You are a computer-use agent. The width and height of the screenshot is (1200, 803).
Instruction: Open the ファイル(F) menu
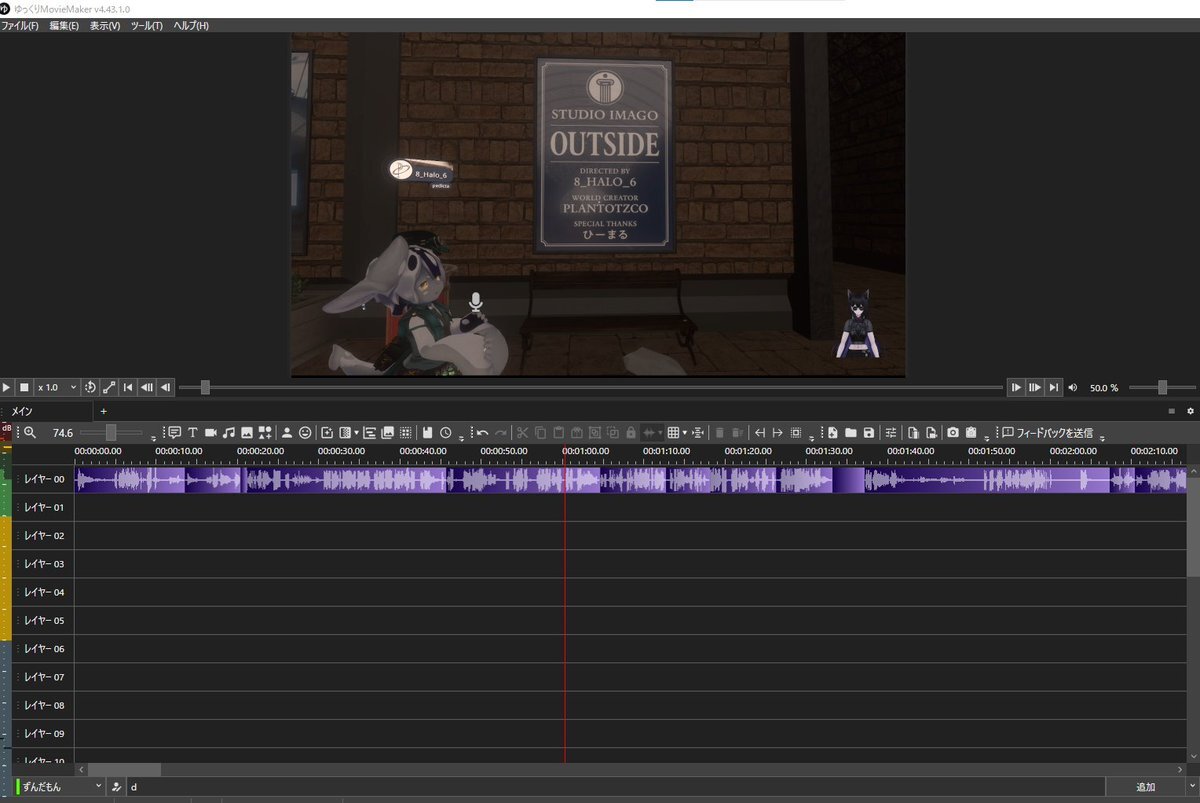tap(20, 25)
